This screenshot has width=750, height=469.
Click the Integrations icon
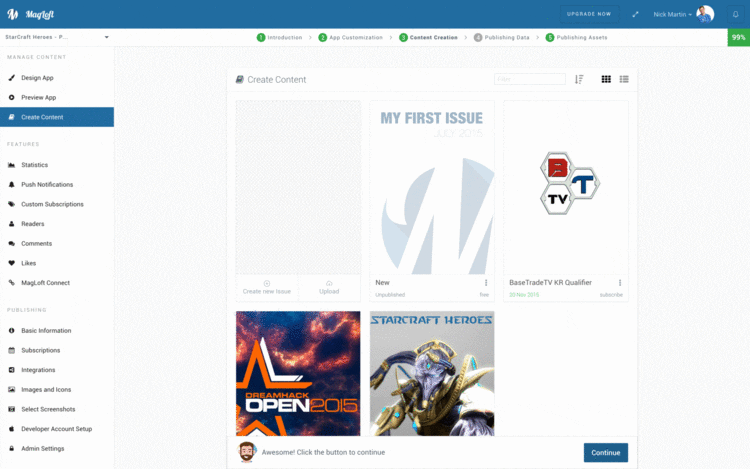[11, 370]
